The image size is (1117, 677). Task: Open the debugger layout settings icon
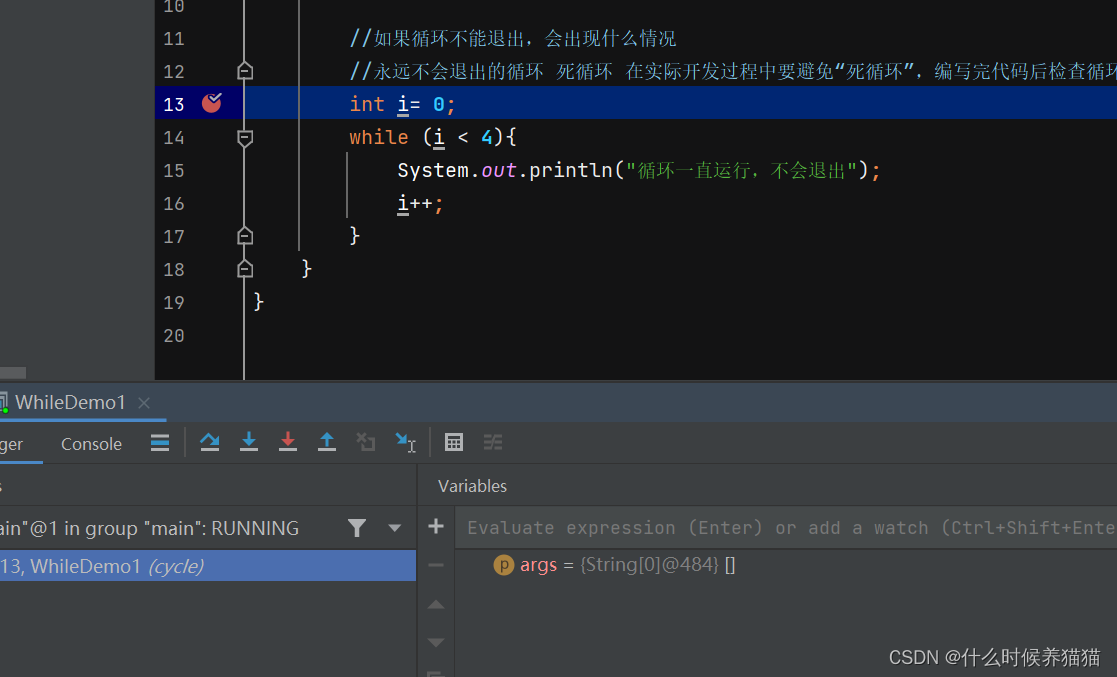click(493, 442)
